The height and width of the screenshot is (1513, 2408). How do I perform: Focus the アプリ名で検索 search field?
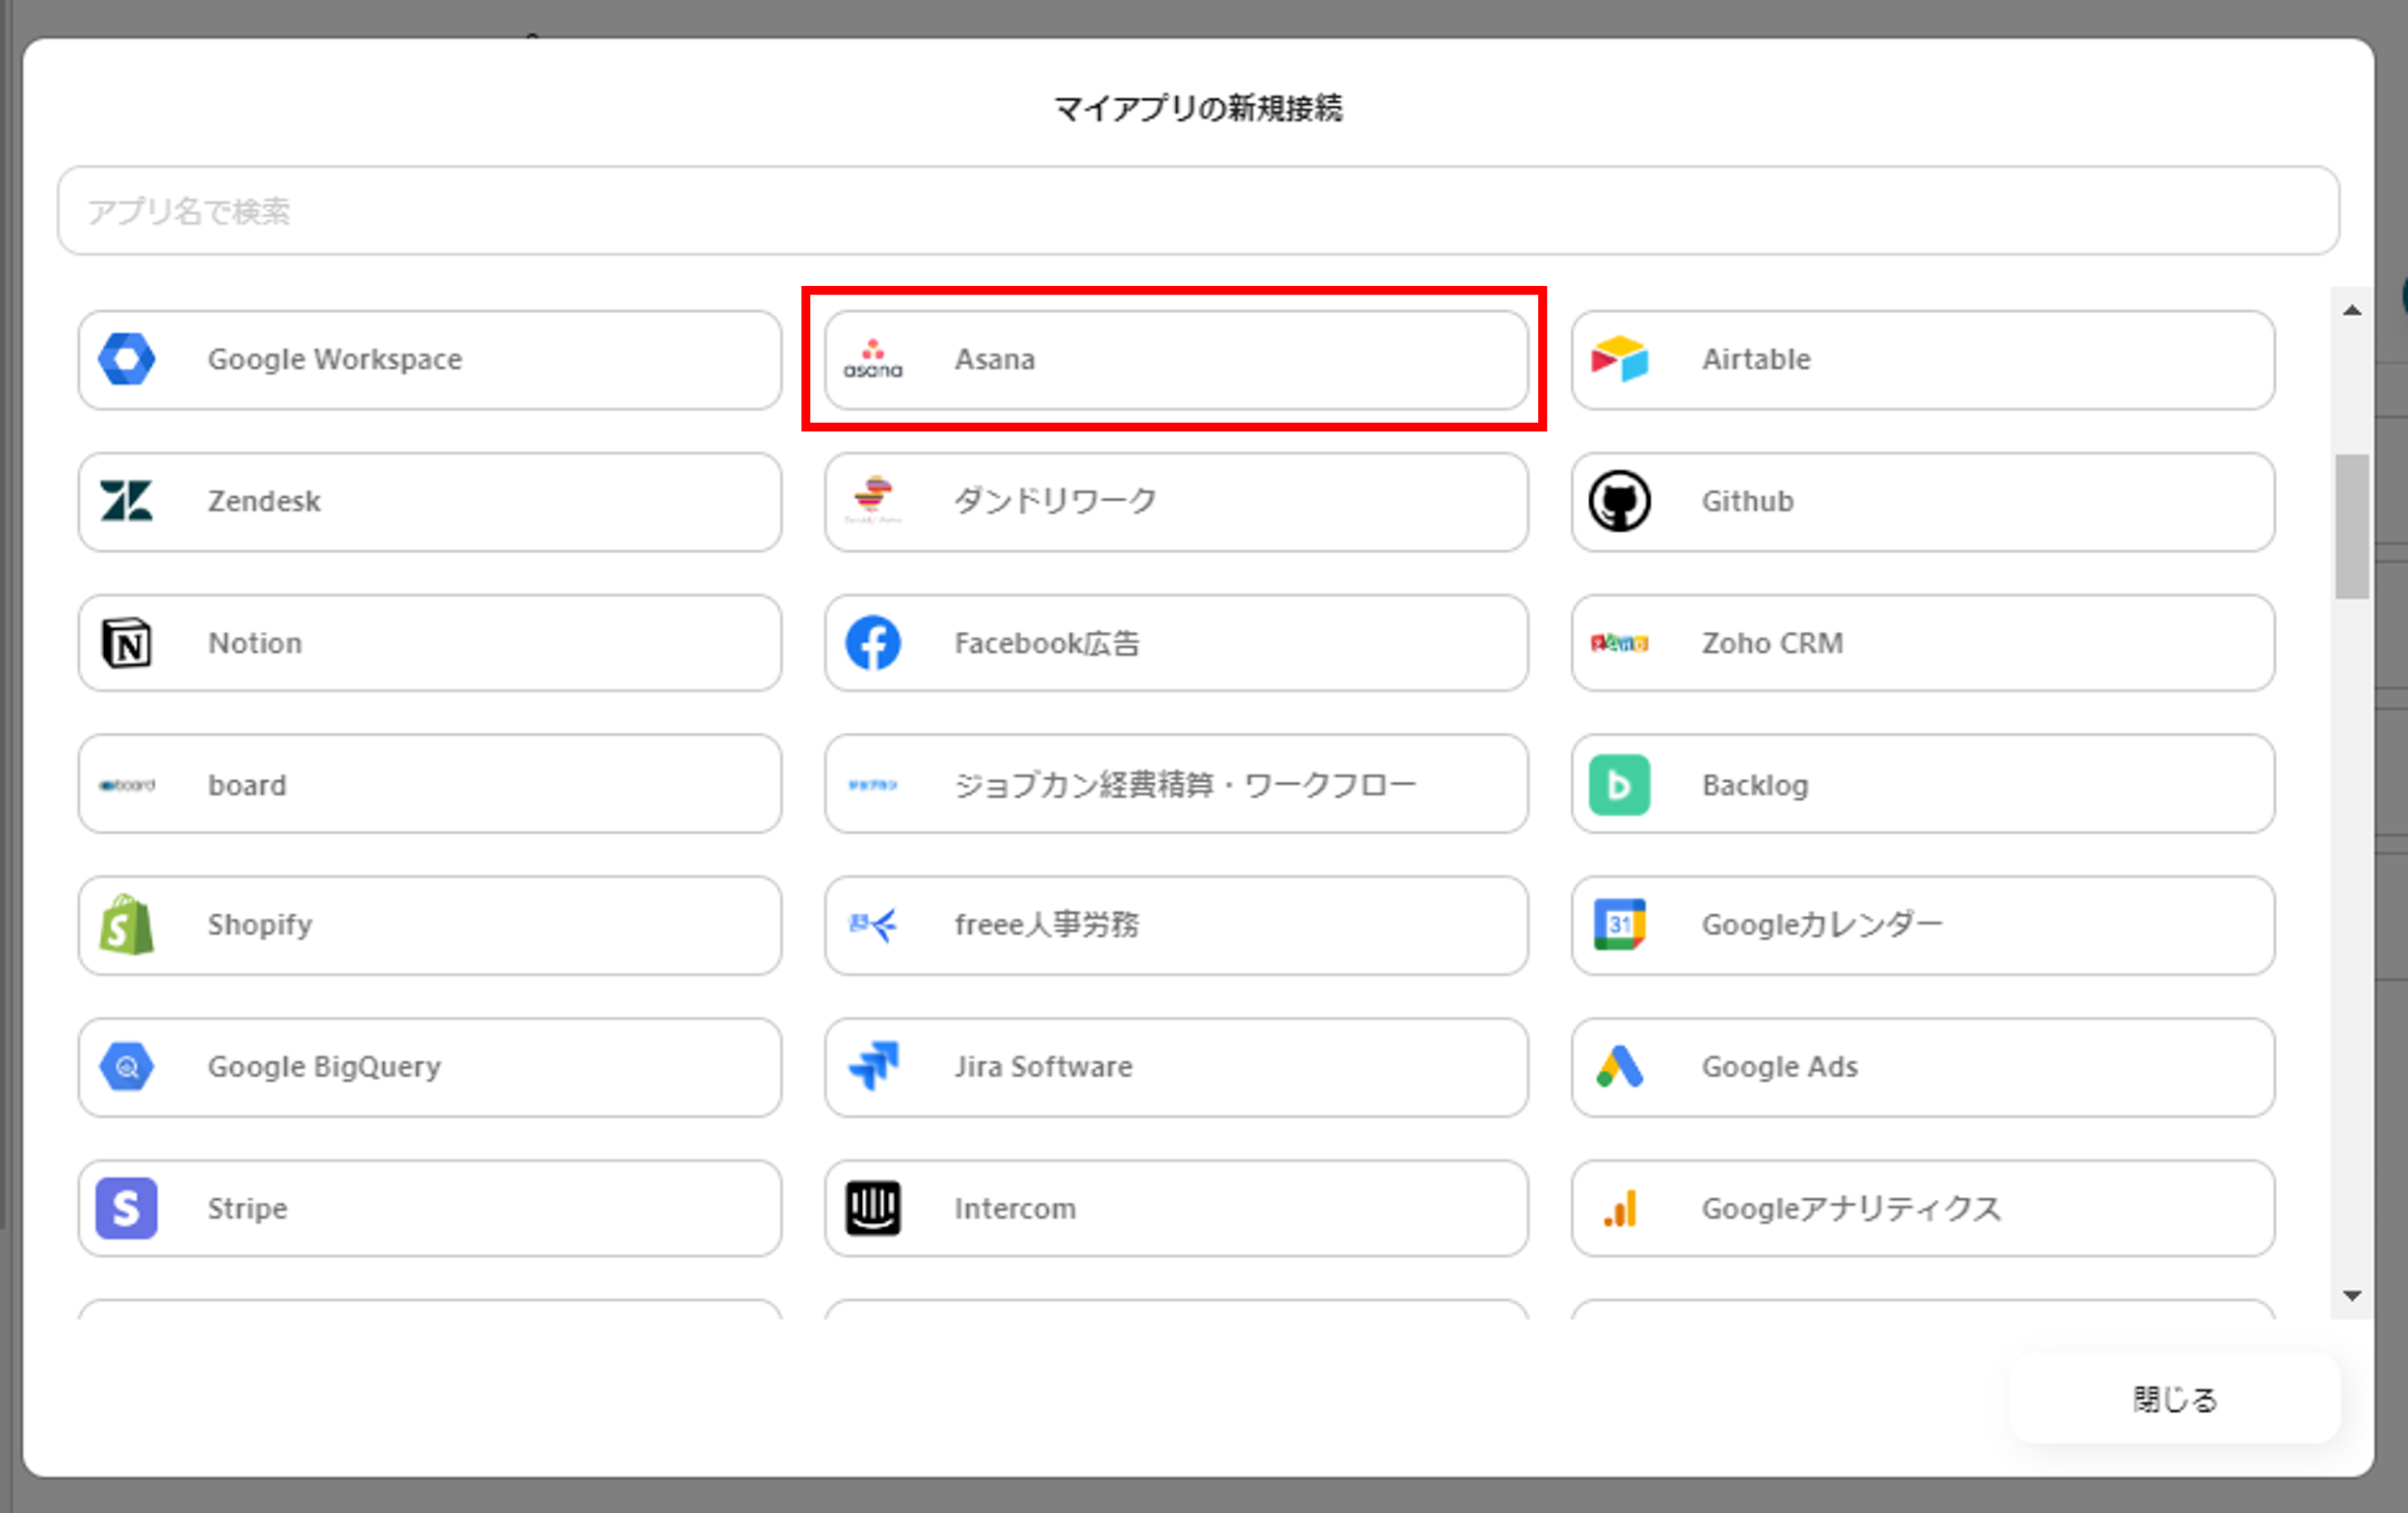1197,211
